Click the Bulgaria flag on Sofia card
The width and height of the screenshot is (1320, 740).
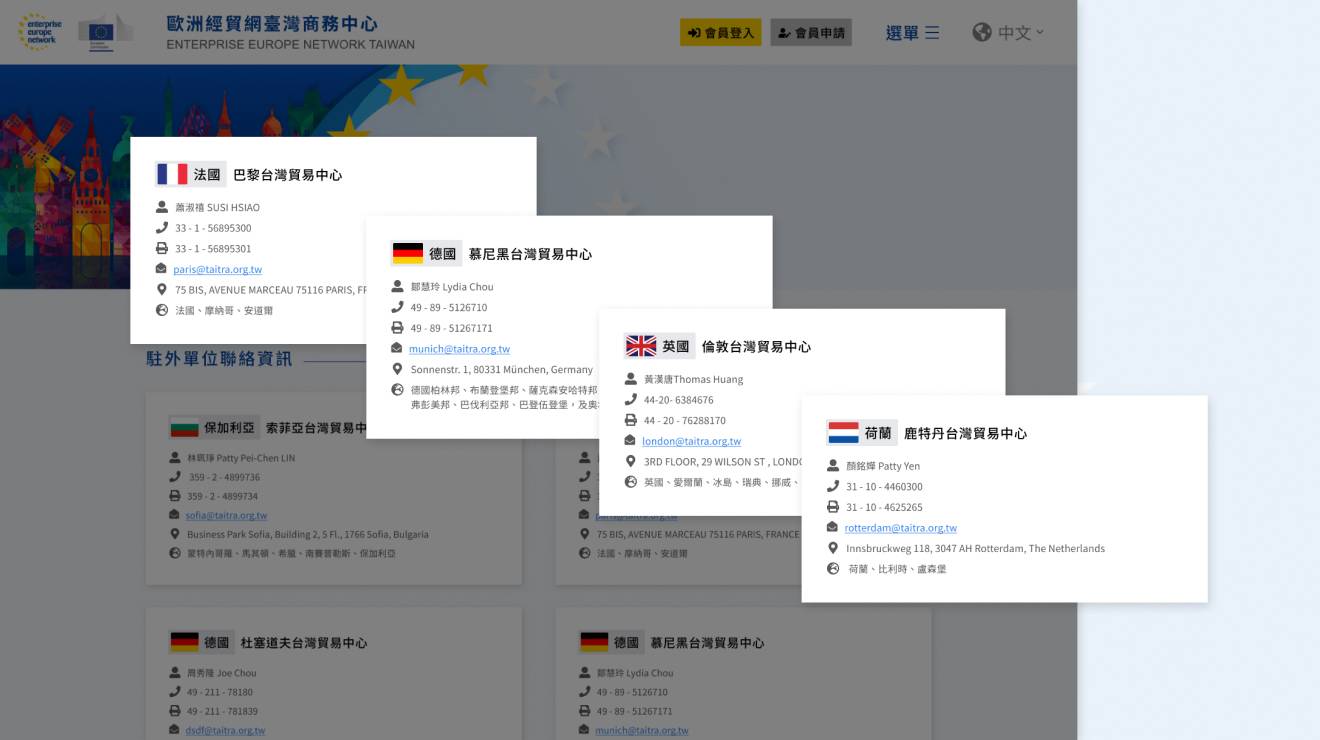point(185,427)
